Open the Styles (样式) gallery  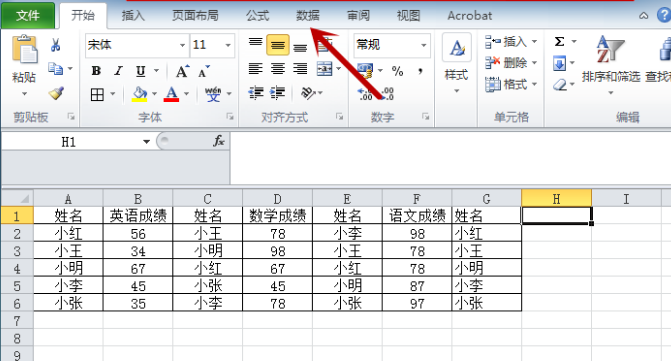(457, 64)
